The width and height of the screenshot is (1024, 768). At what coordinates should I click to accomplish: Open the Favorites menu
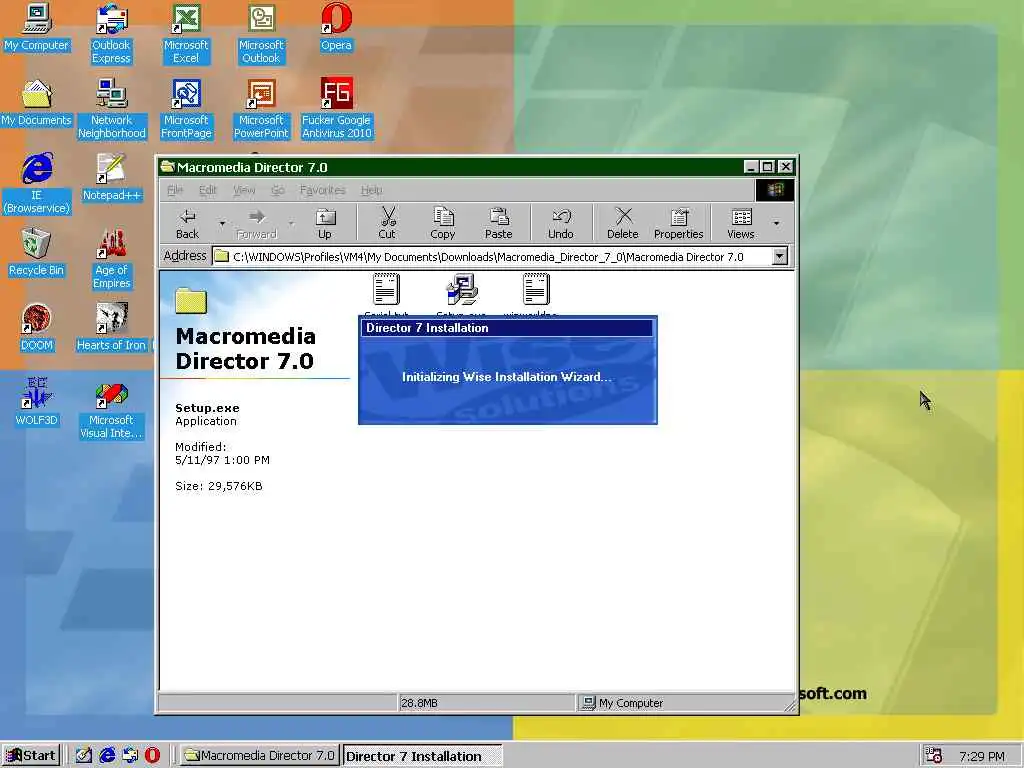pyautogui.click(x=323, y=190)
